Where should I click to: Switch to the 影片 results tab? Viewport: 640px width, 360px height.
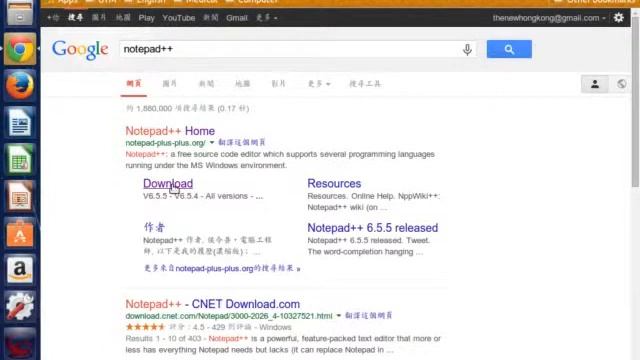[x=278, y=84]
